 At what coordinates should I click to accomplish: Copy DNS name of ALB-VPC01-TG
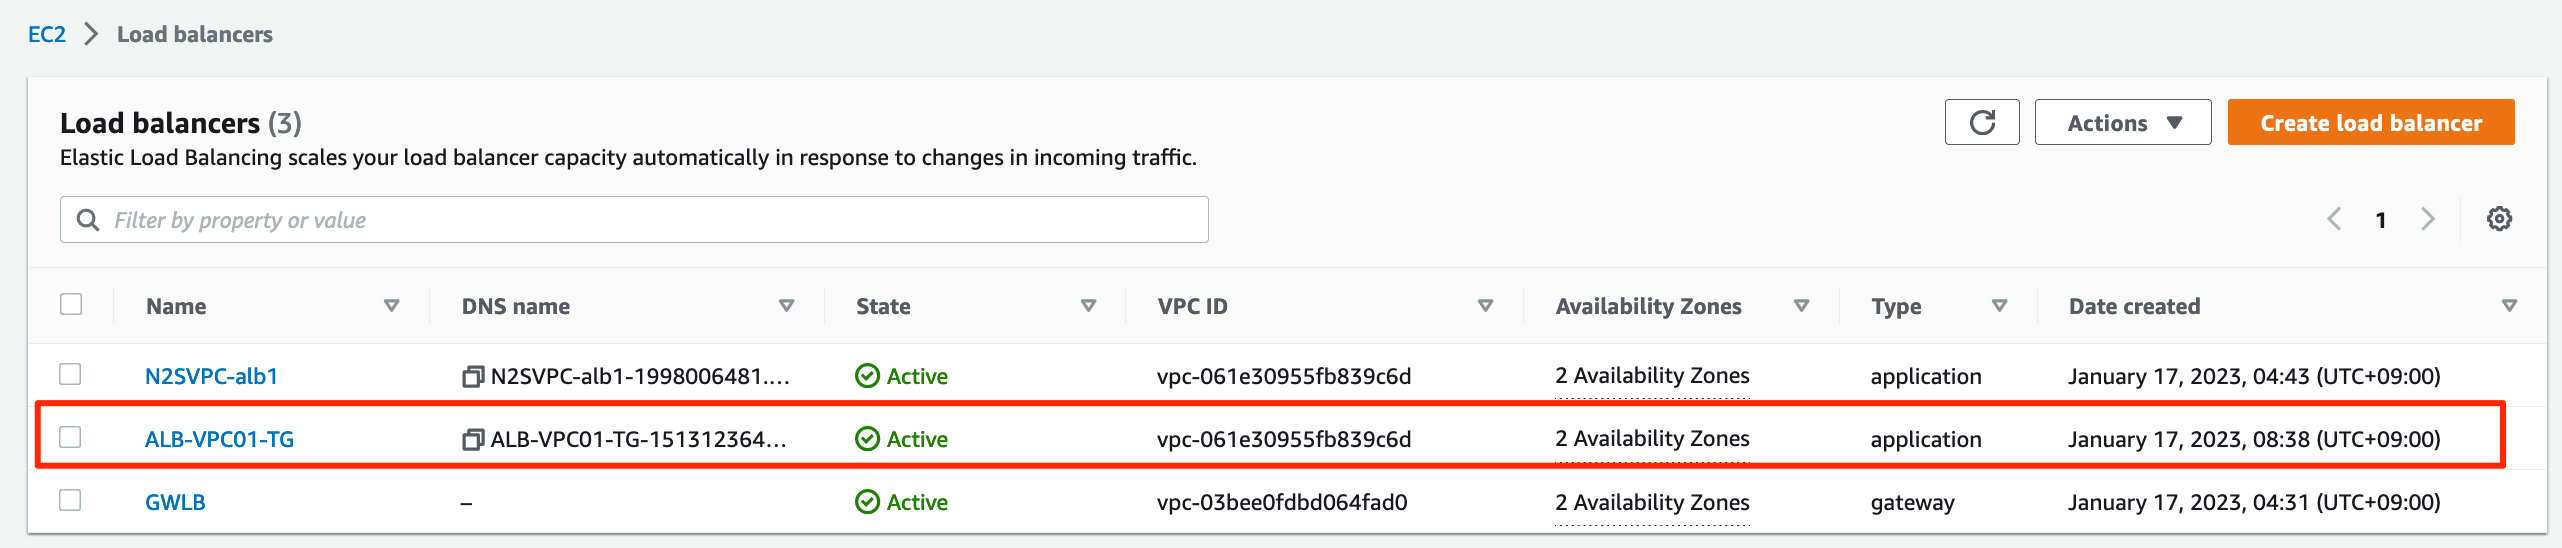pyautogui.click(x=473, y=439)
